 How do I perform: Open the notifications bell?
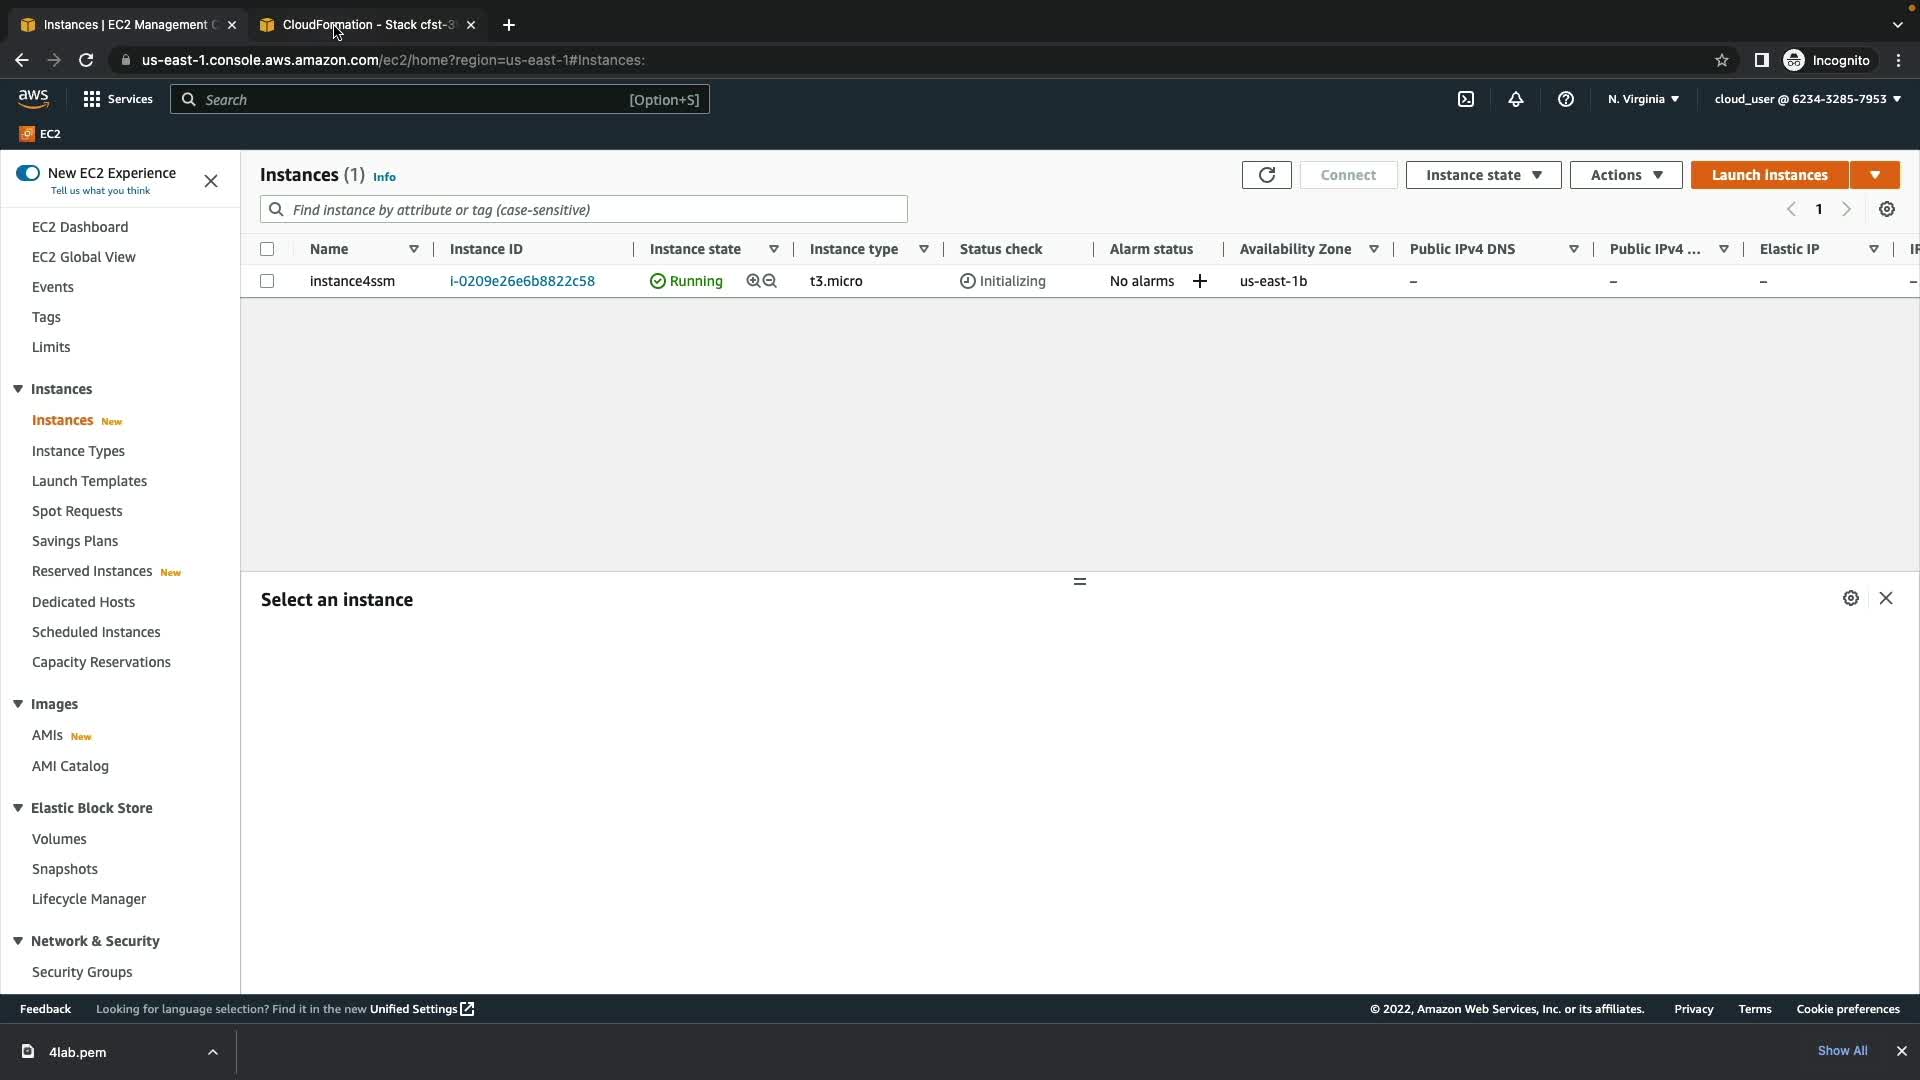[x=1515, y=99]
